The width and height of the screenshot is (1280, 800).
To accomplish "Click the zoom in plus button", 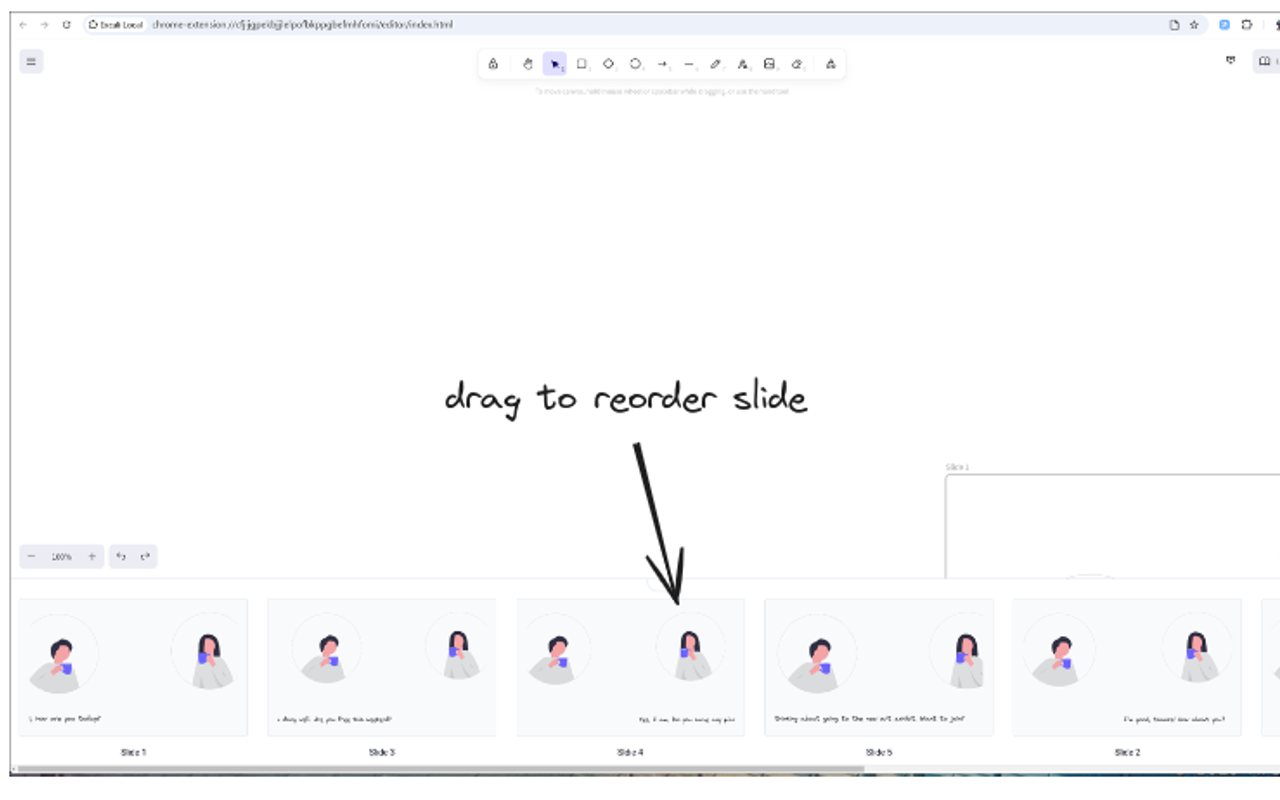I will click(x=92, y=556).
